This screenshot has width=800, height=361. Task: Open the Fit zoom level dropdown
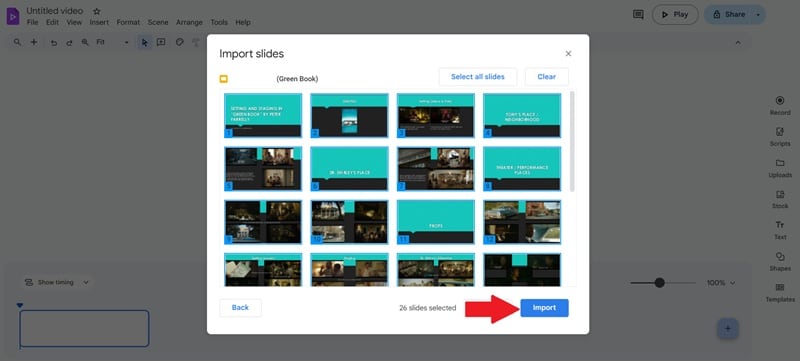113,42
